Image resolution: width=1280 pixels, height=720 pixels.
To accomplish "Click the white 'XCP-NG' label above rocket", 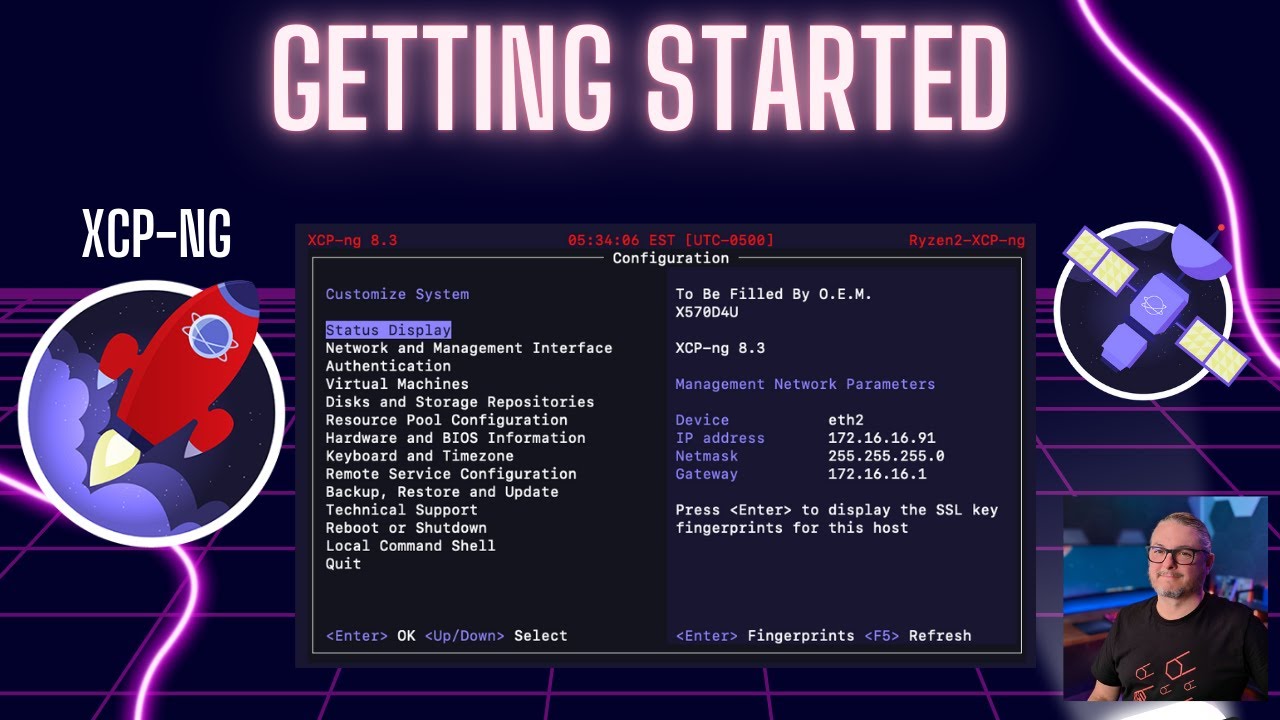I will tap(156, 235).
